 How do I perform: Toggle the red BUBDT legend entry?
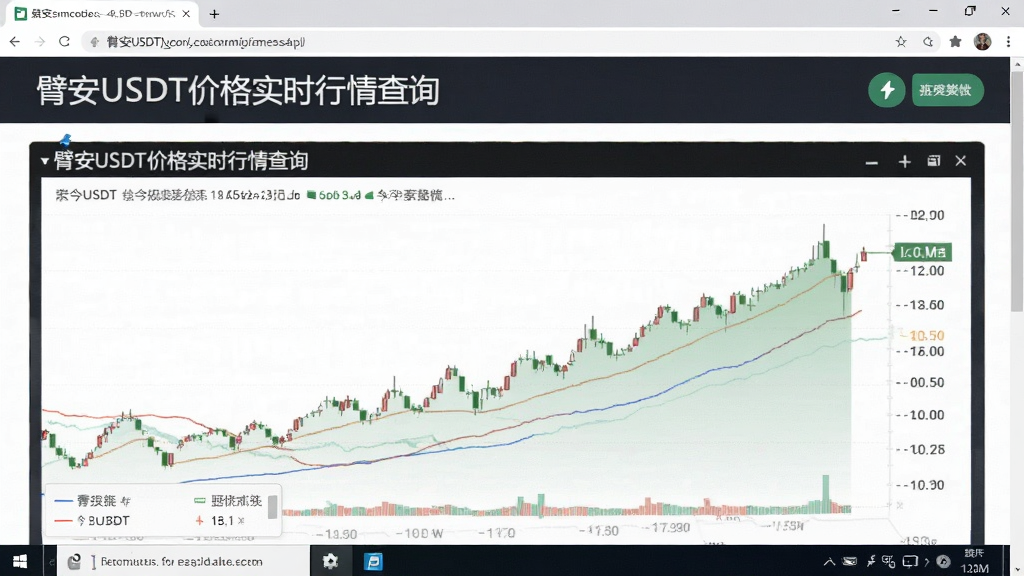pos(92,520)
